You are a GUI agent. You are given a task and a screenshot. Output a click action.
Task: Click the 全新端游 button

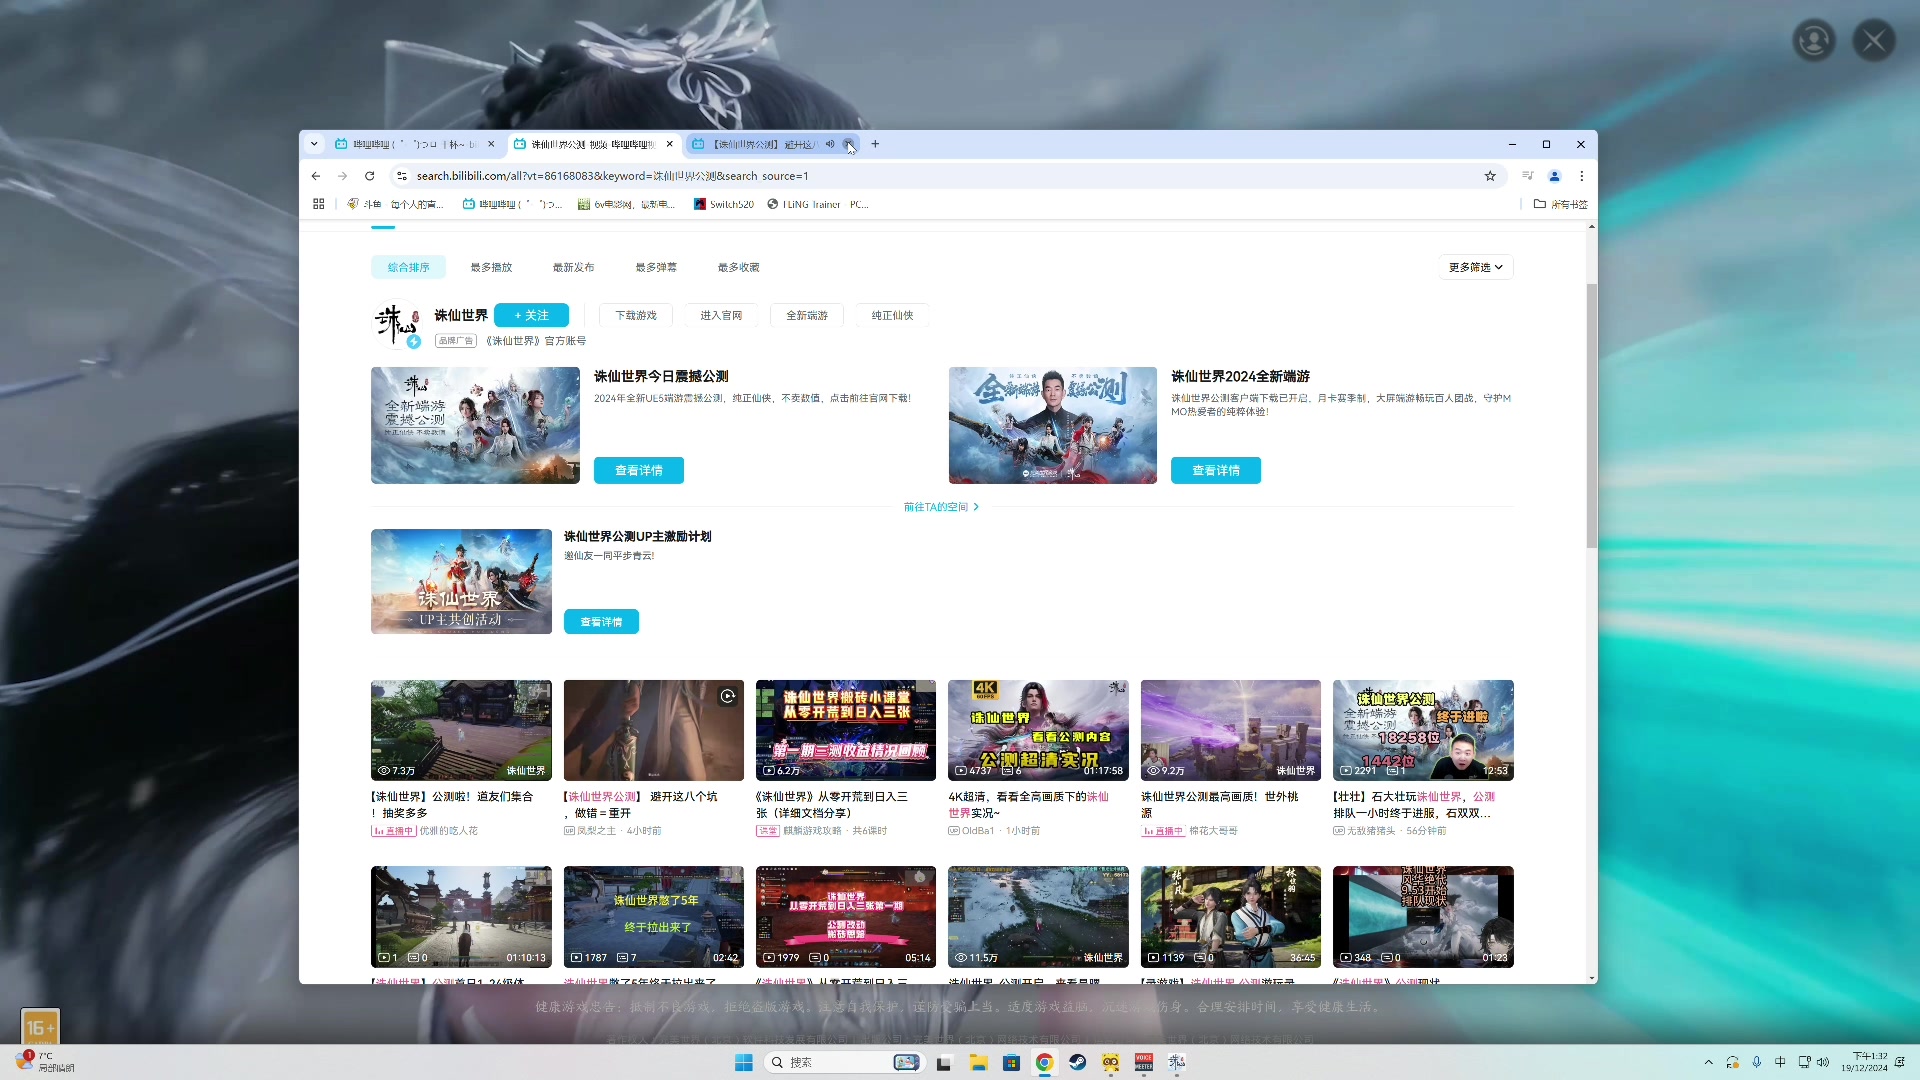coord(807,315)
